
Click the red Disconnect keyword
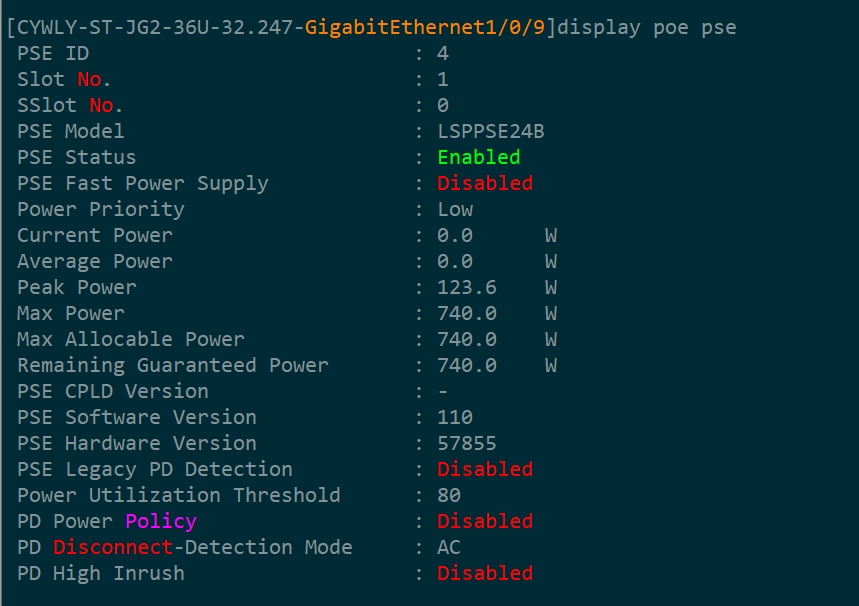[x=101, y=547]
